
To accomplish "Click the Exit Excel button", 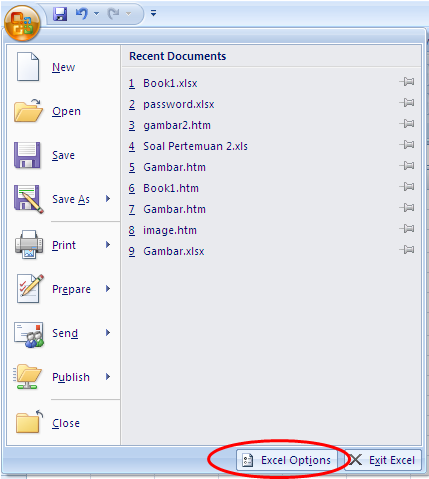I will pyautogui.click(x=383, y=460).
